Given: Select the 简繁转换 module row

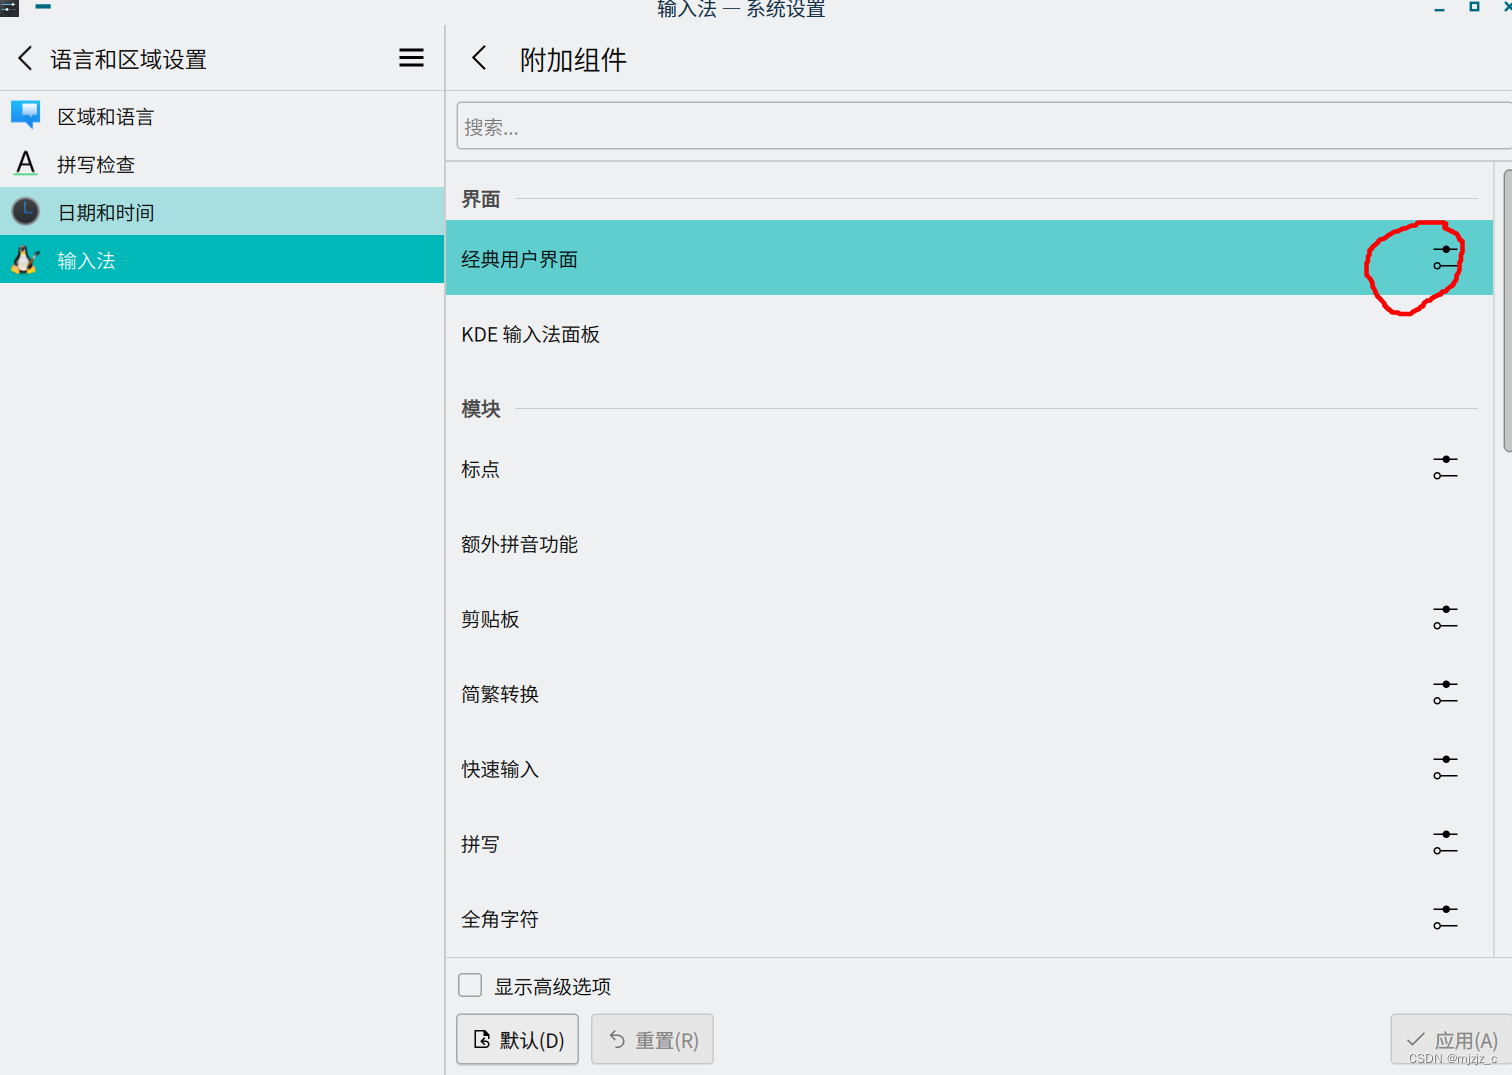Looking at the screenshot, I should [x=969, y=693].
